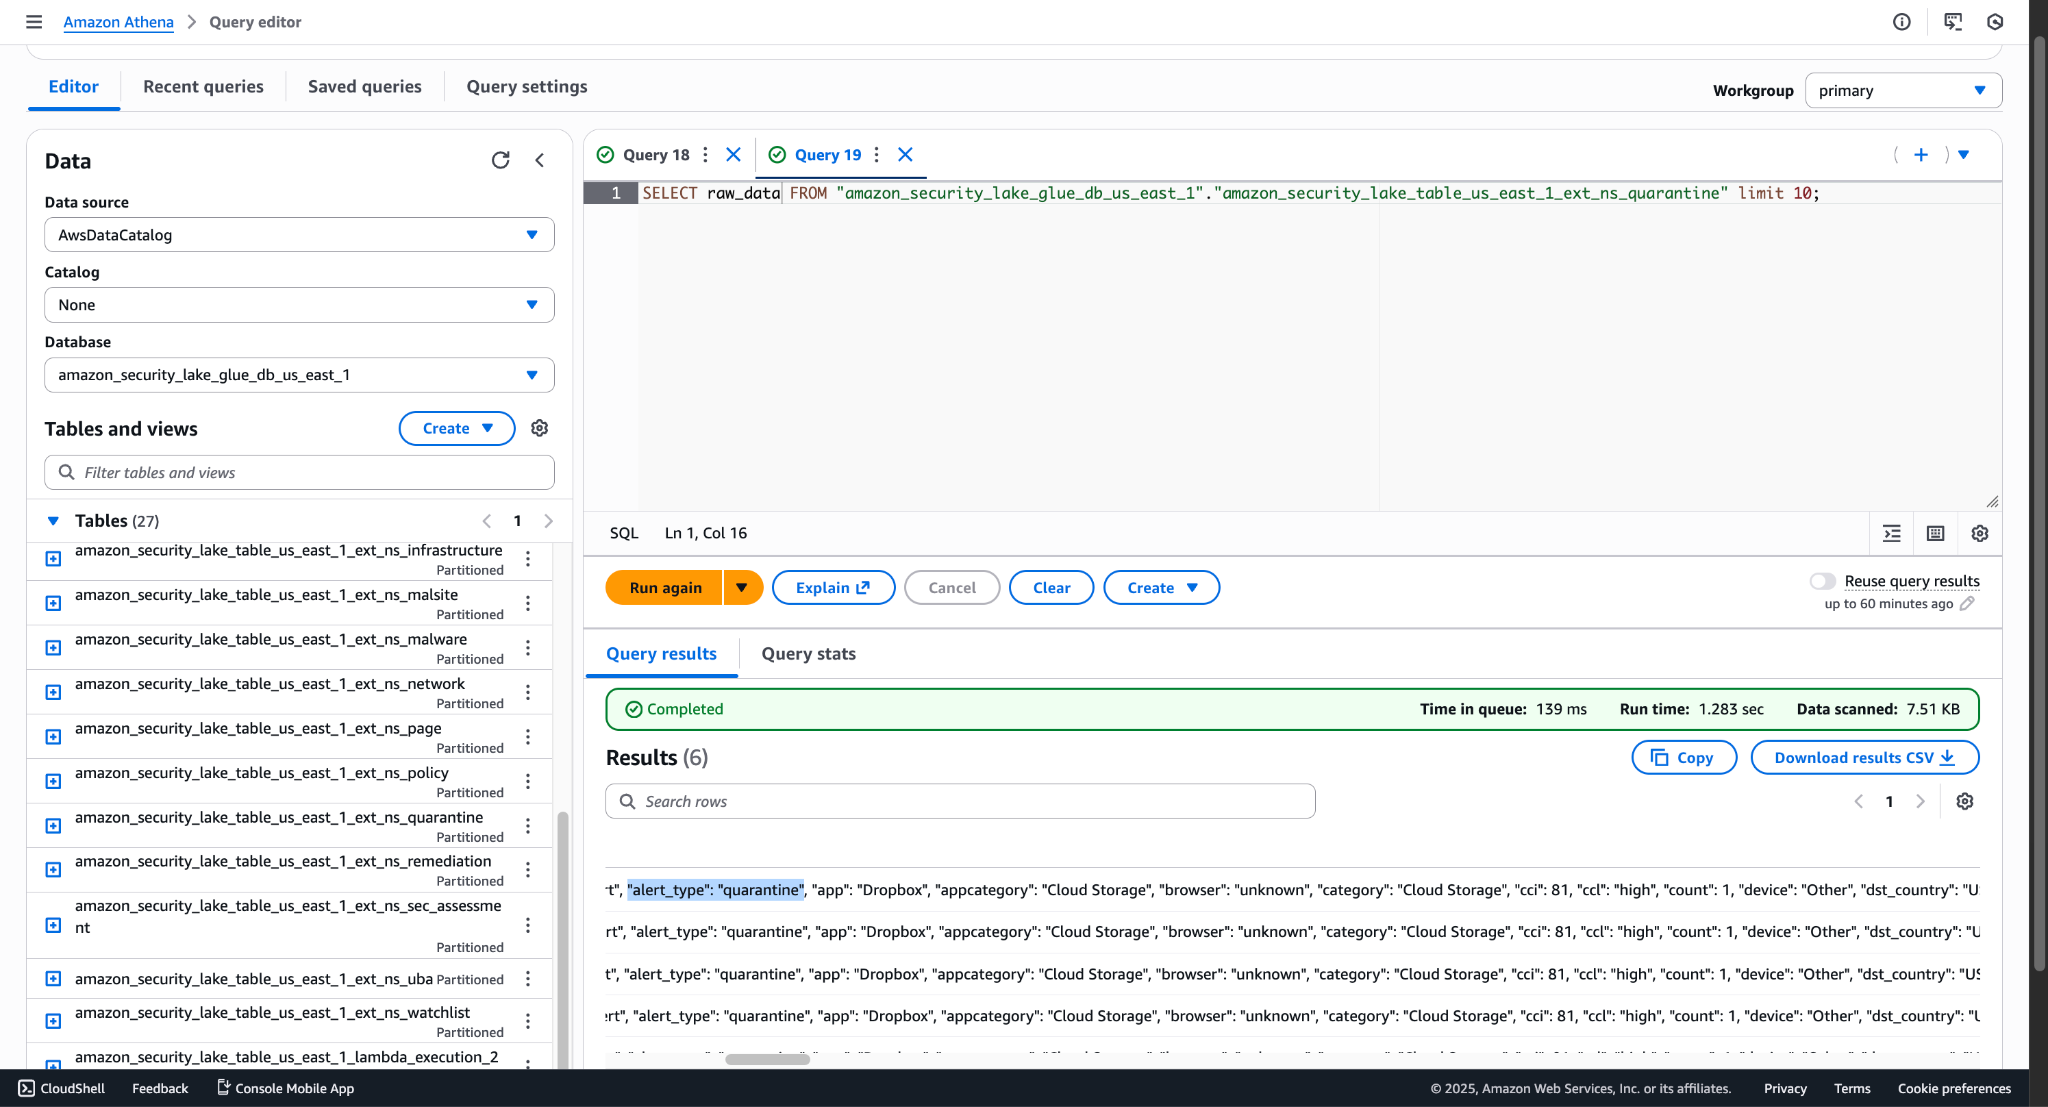Open actions menu for ext_ns_malsite table
Screen dimensions: 2048x1107
(x=528, y=603)
